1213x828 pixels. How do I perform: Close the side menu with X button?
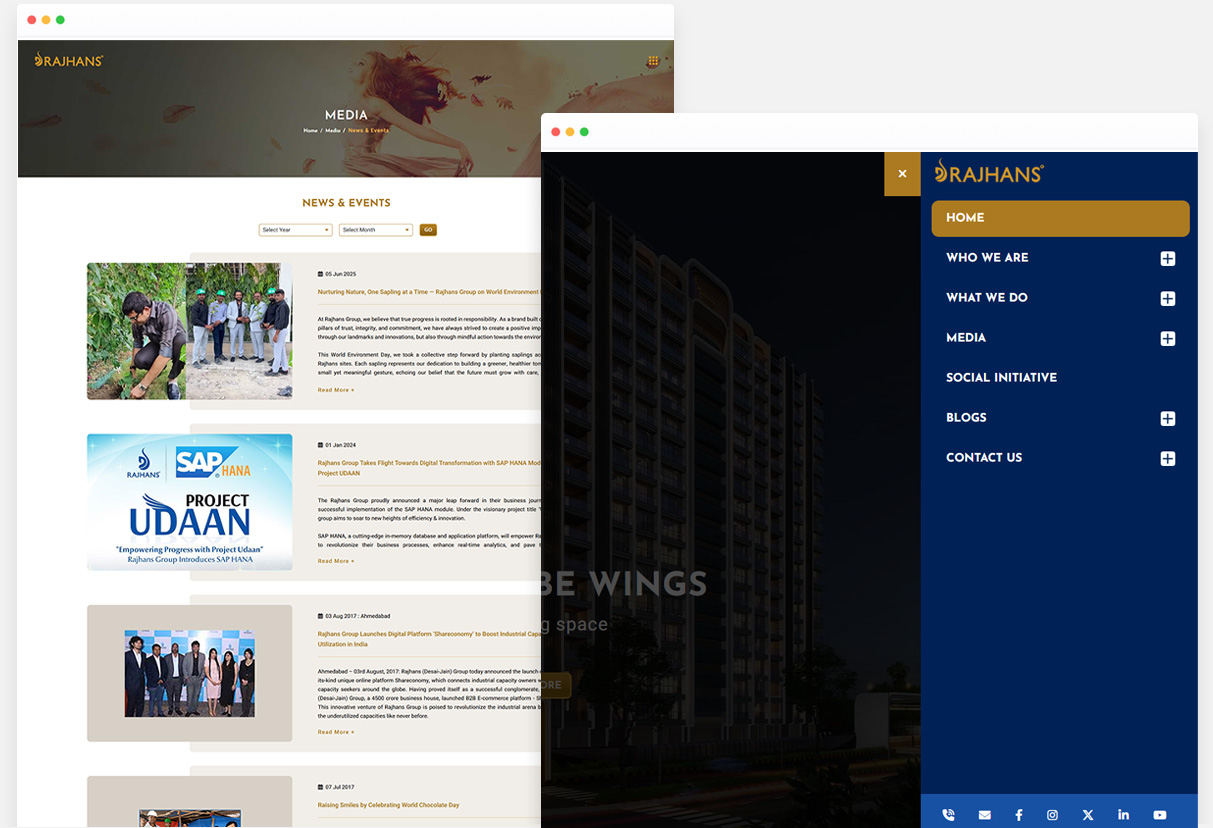(902, 174)
